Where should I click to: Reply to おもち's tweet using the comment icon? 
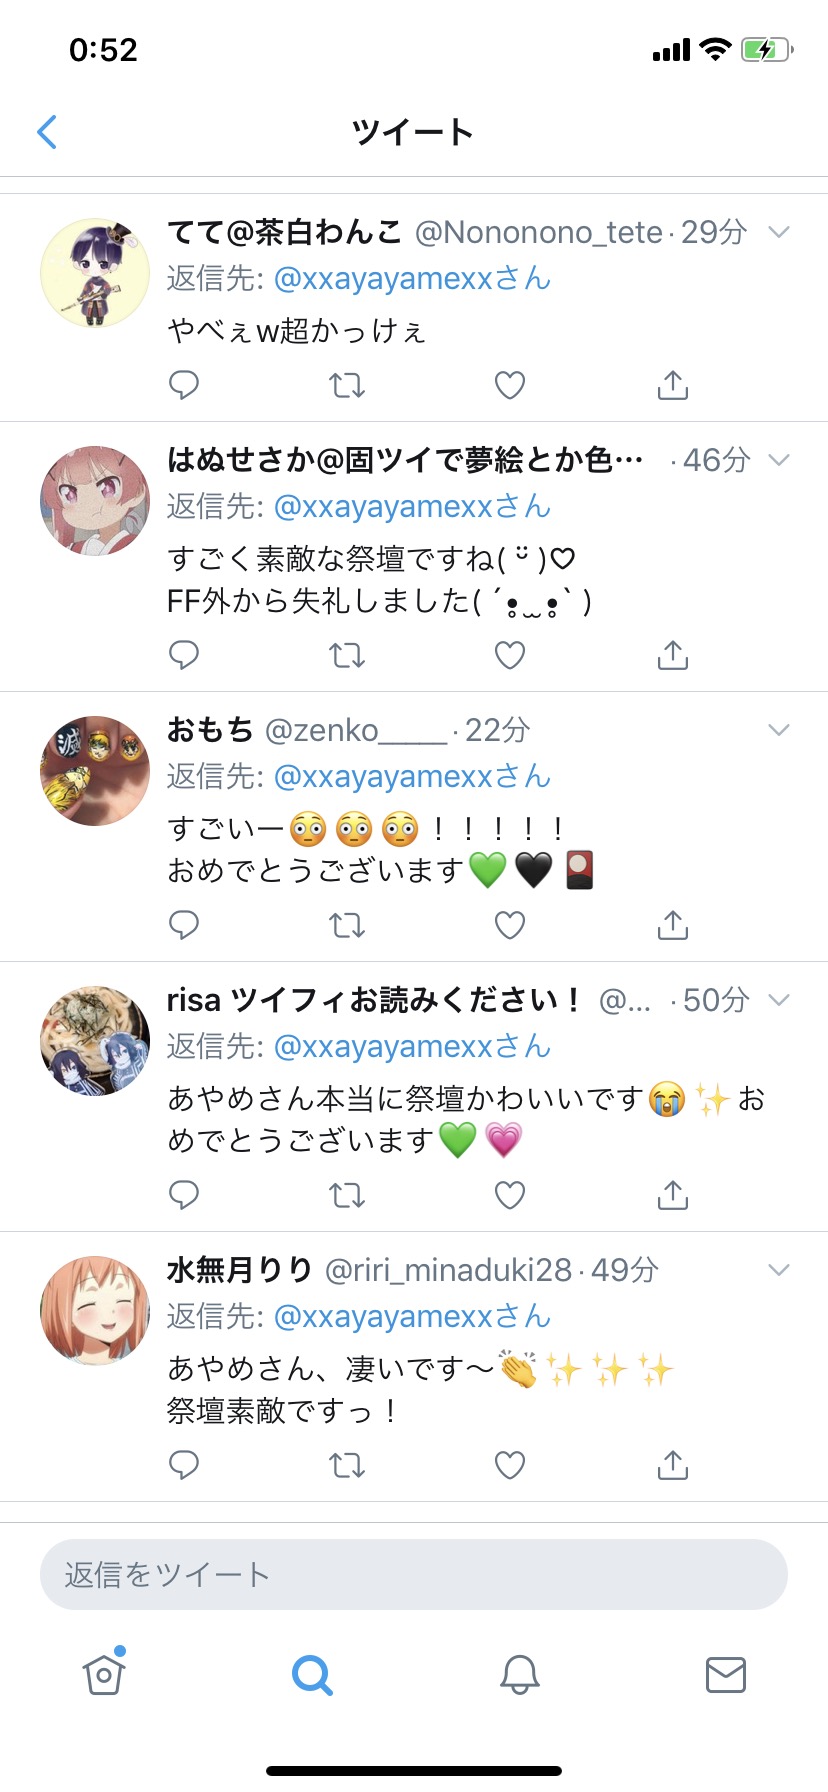pos(184,925)
